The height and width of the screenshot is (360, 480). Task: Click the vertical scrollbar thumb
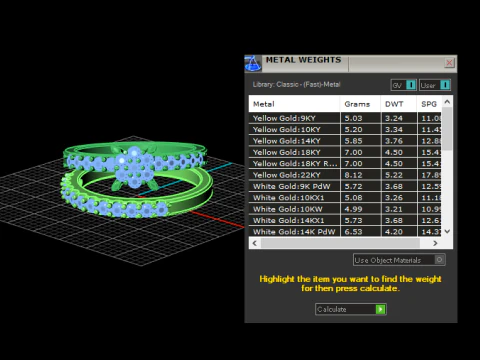pos(447,128)
